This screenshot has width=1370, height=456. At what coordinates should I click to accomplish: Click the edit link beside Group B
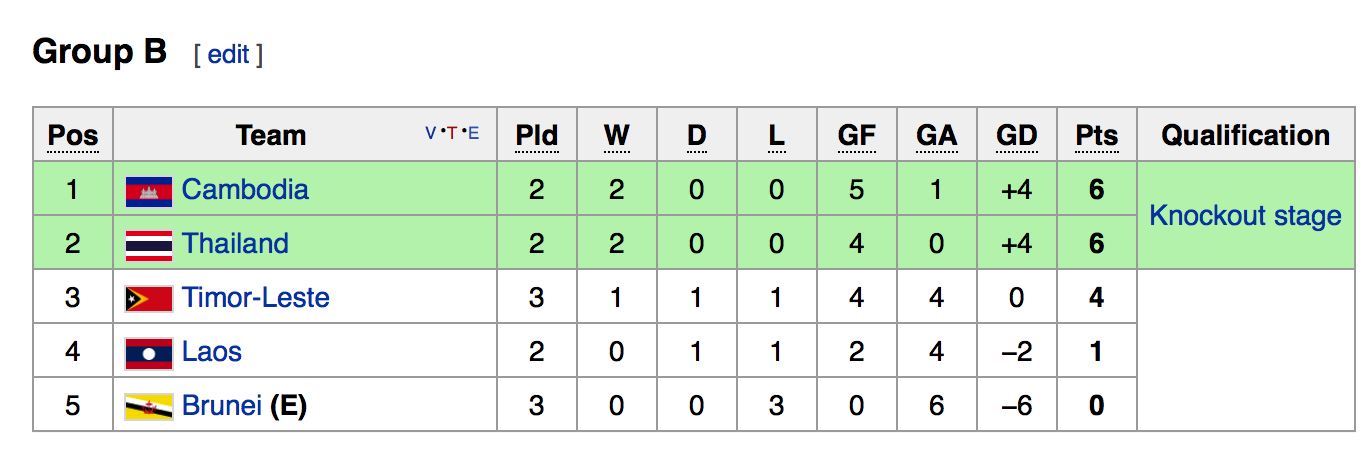[x=228, y=54]
